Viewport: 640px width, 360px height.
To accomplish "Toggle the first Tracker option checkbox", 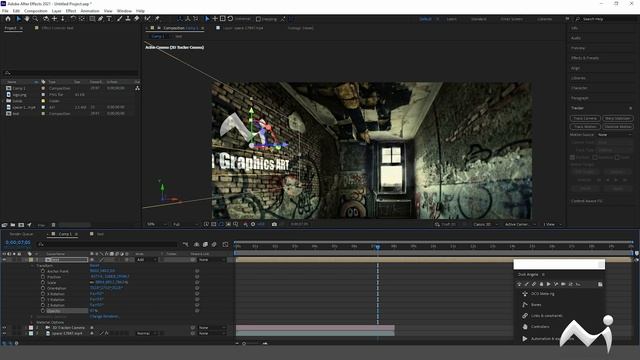I will click(x=572, y=157).
